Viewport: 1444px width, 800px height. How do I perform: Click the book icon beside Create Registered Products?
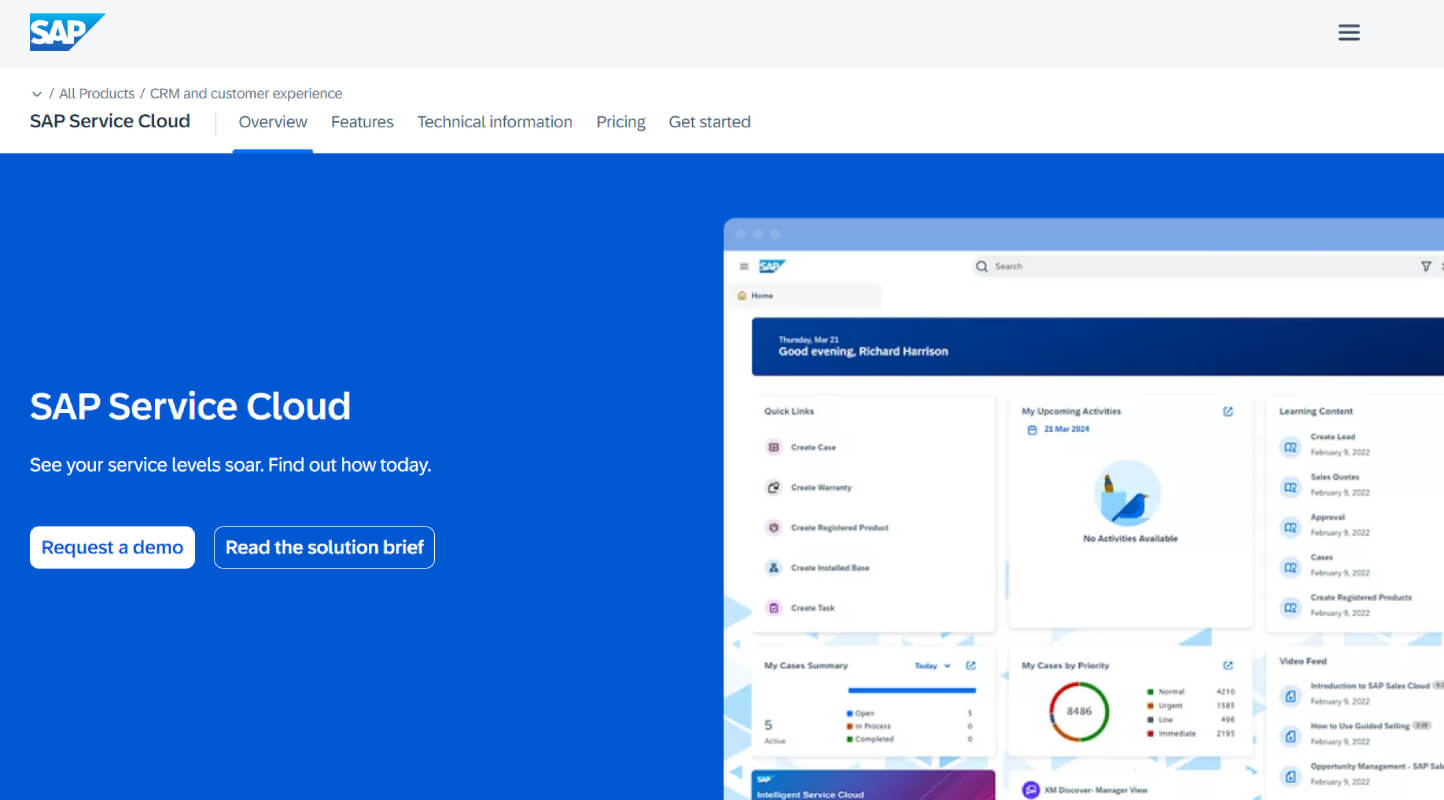(1291, 606)
